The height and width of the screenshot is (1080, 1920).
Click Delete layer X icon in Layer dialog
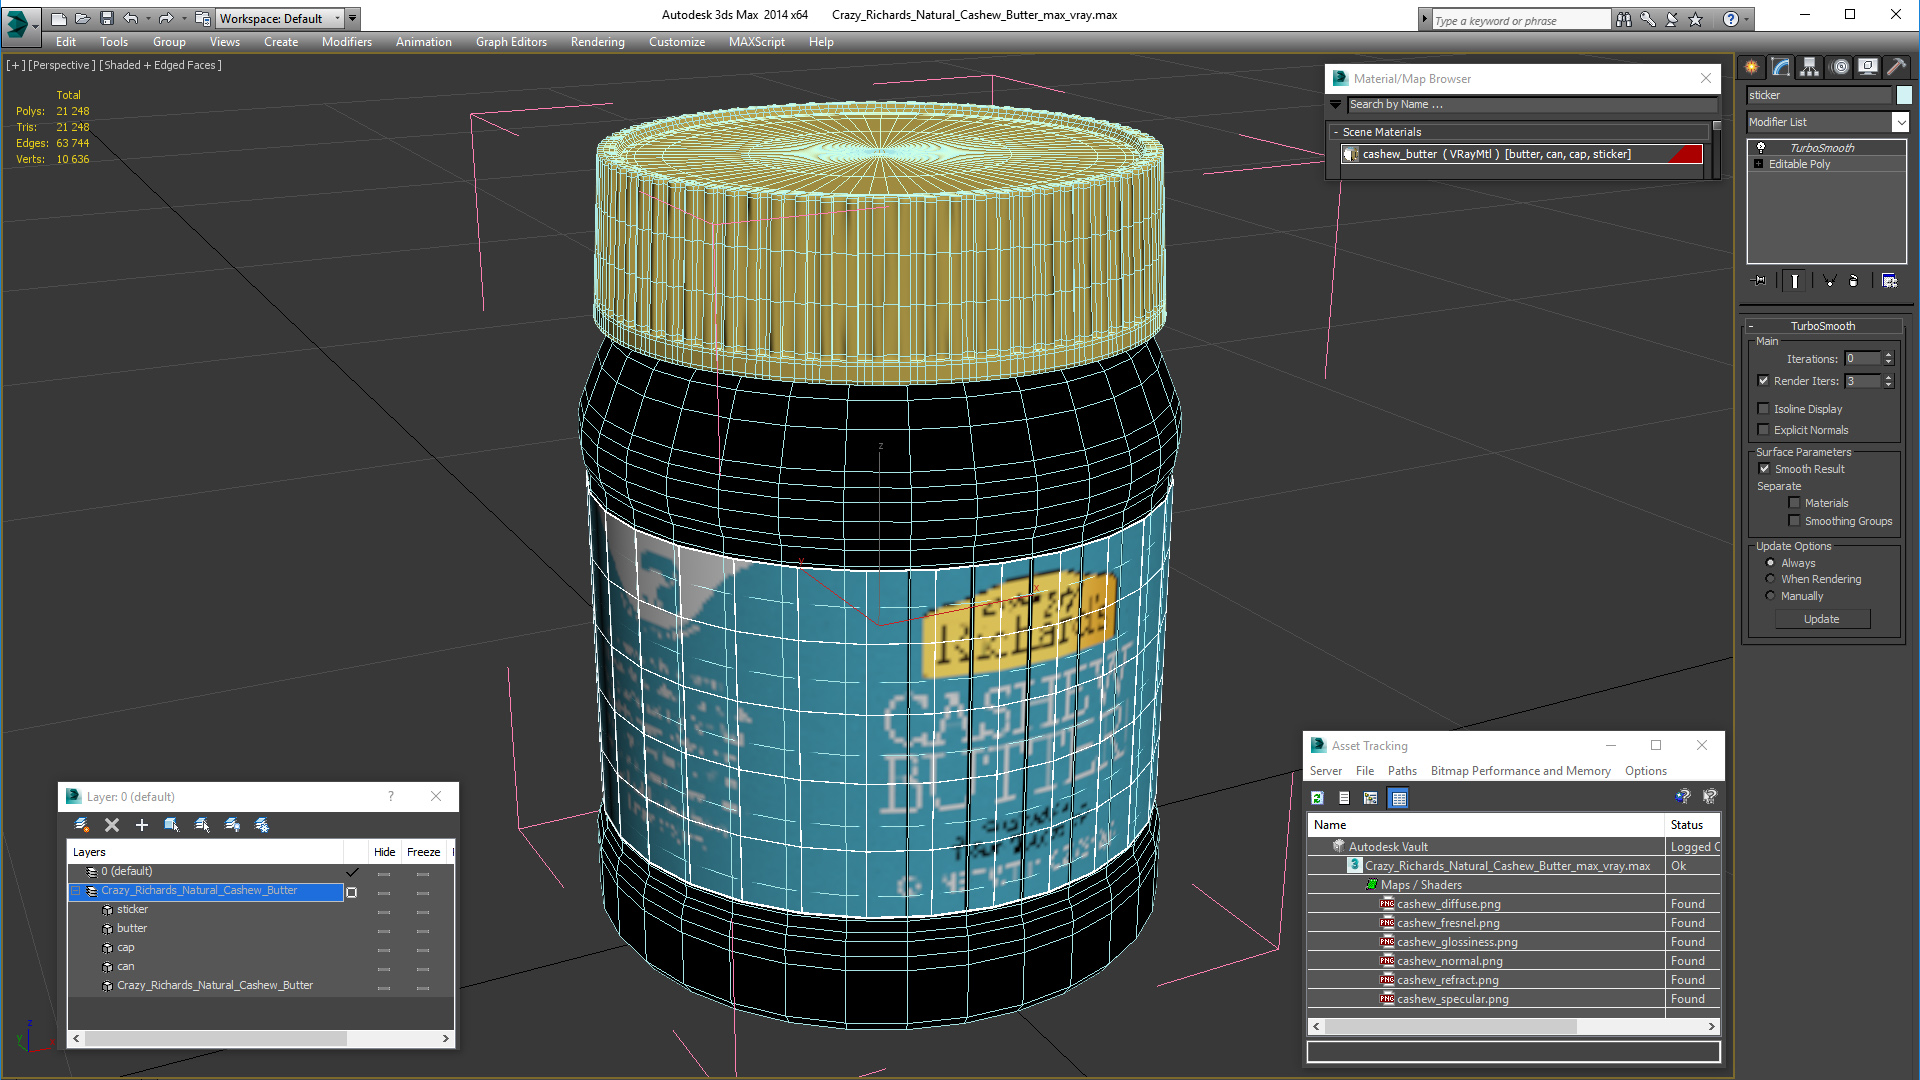pos(112,825)
